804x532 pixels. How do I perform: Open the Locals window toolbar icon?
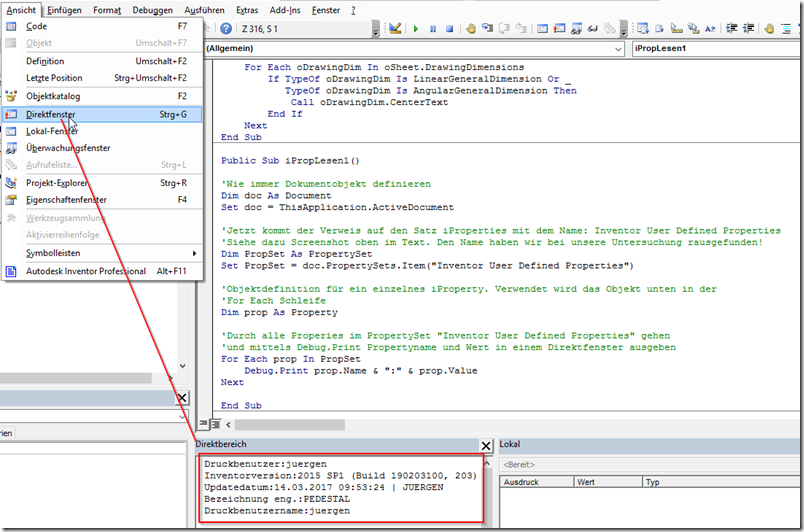[x=542, y=29]
